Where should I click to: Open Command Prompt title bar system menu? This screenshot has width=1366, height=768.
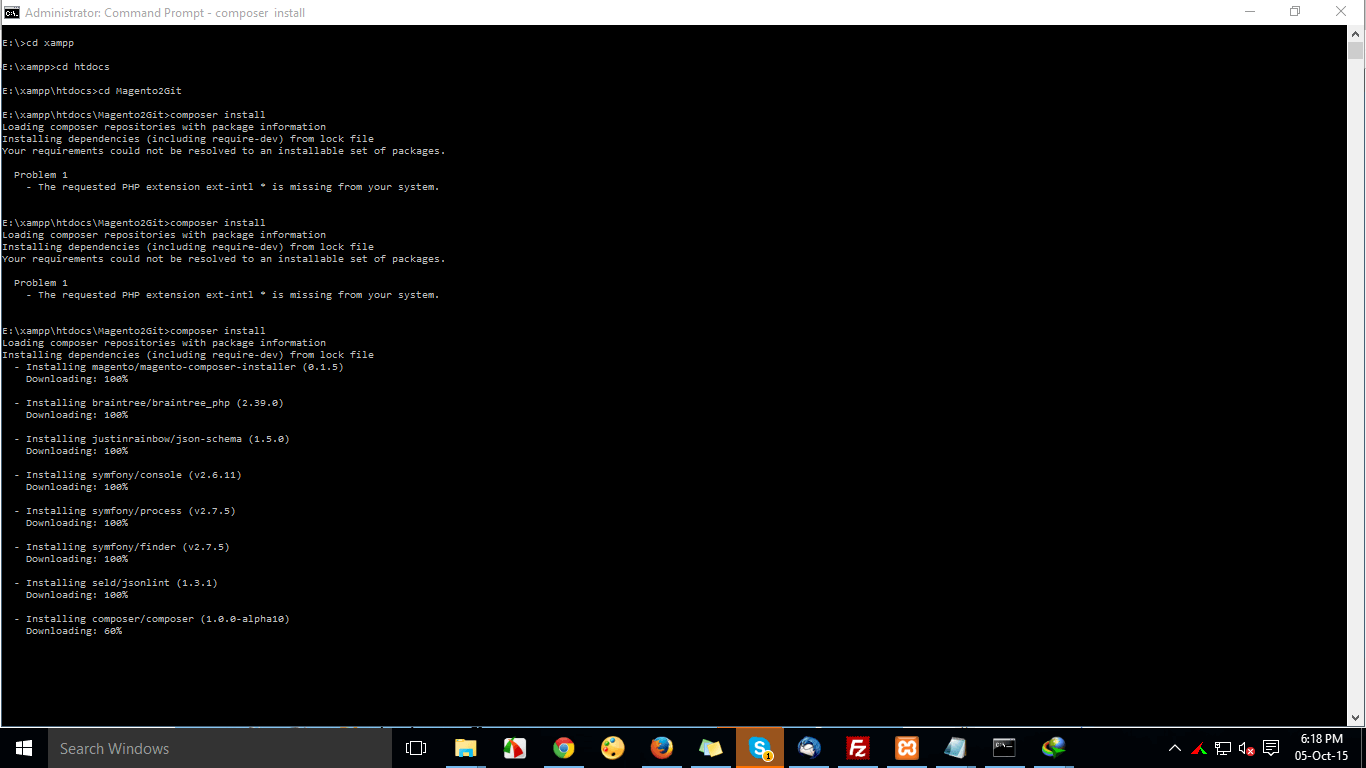pos(12,12)
